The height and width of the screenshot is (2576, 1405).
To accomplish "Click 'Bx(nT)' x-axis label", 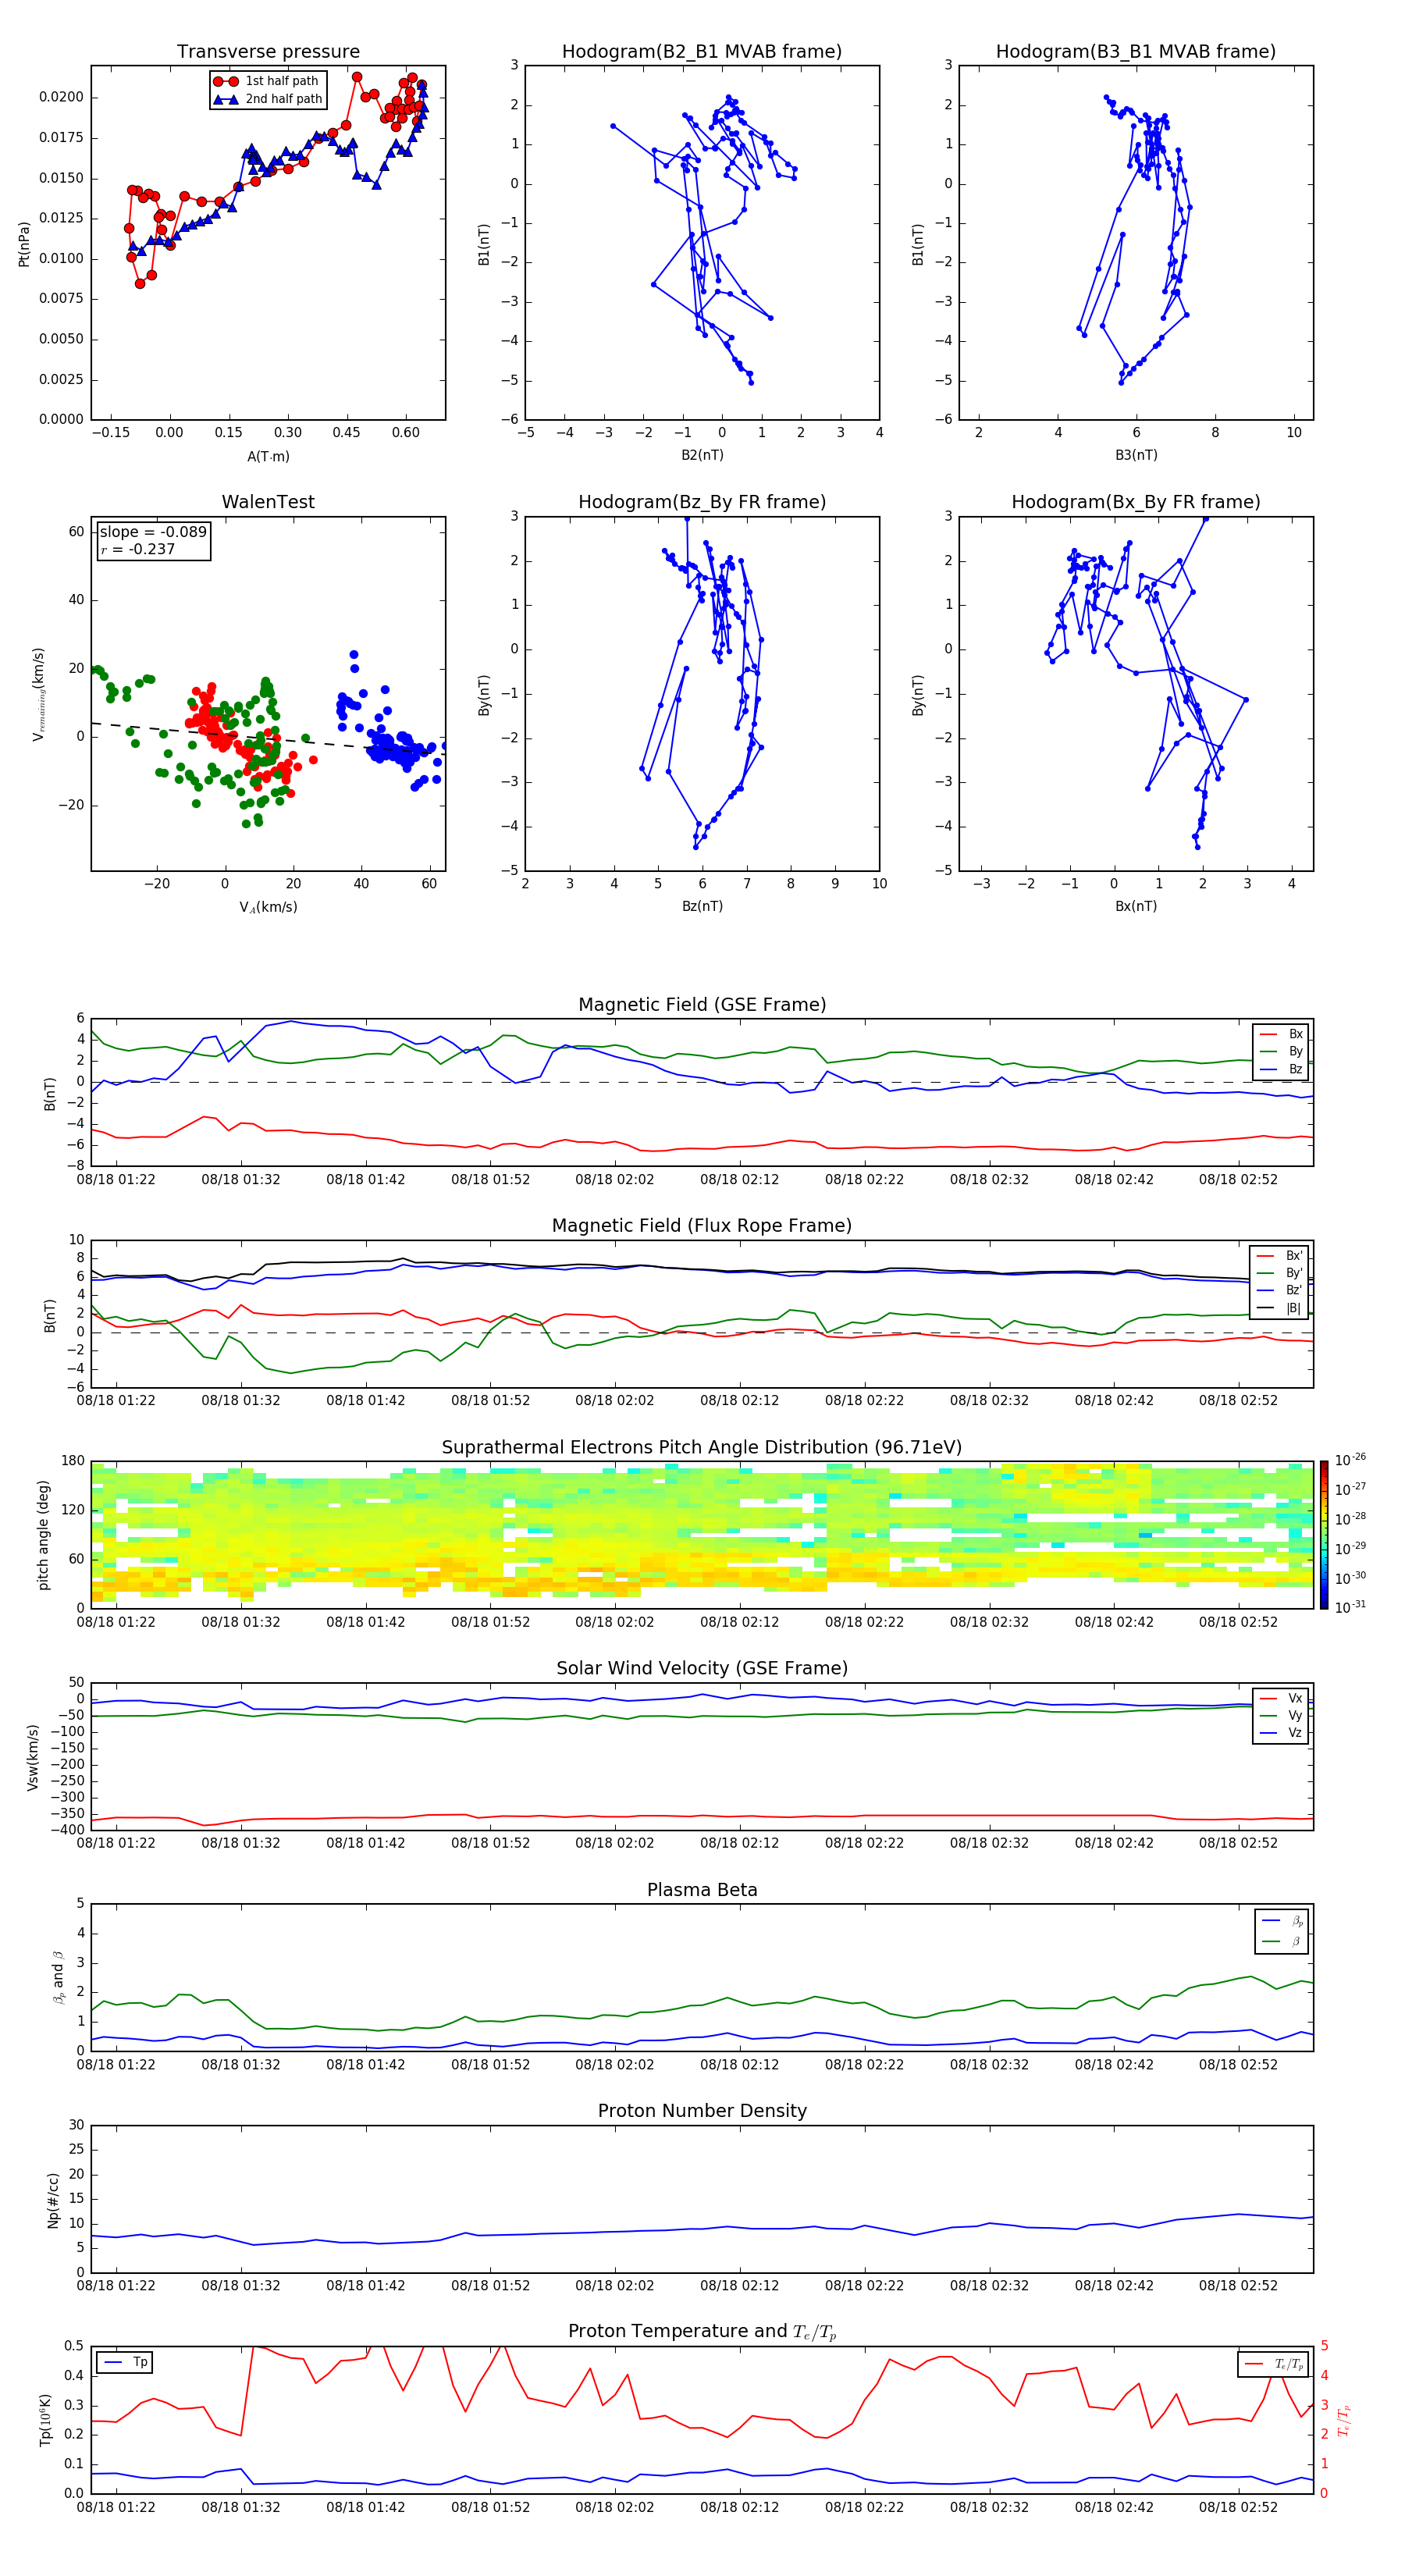I will tap(1136, 906).
